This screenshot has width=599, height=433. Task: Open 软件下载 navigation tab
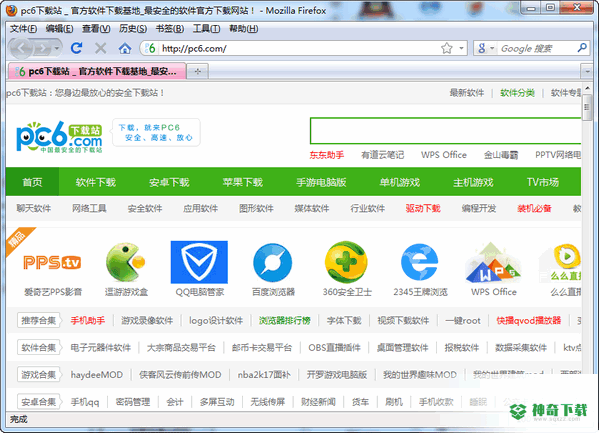(x=96, y=182)
